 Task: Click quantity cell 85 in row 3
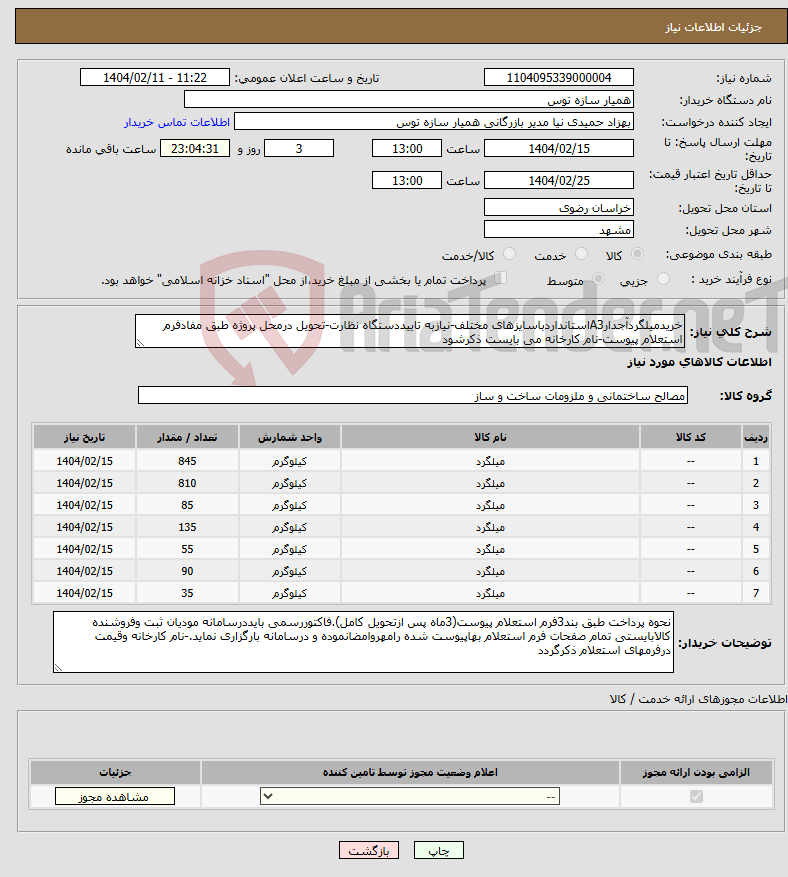pyautogui.click(x=187, y=505)
